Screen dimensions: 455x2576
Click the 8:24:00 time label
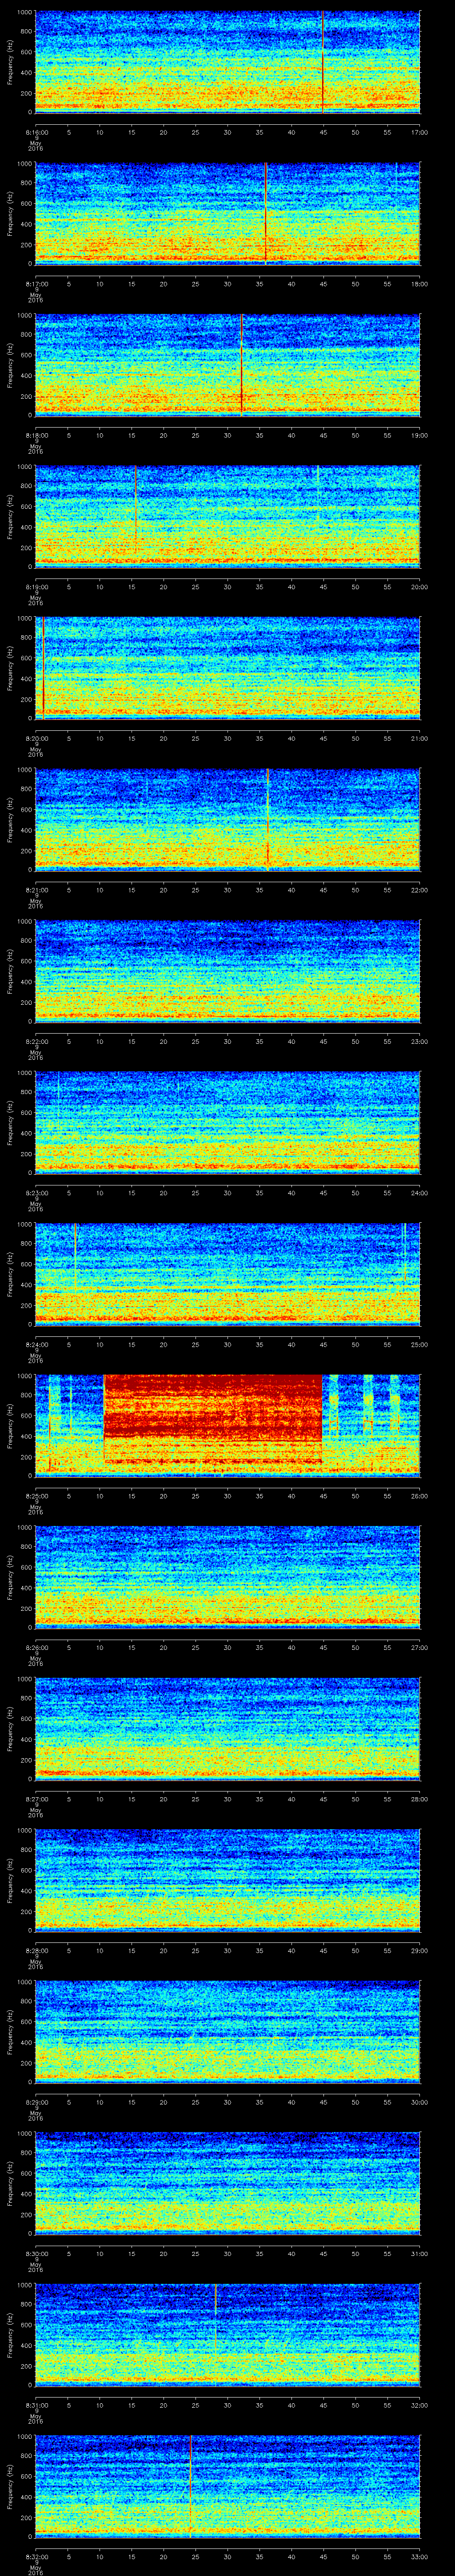click(37, 1344)
